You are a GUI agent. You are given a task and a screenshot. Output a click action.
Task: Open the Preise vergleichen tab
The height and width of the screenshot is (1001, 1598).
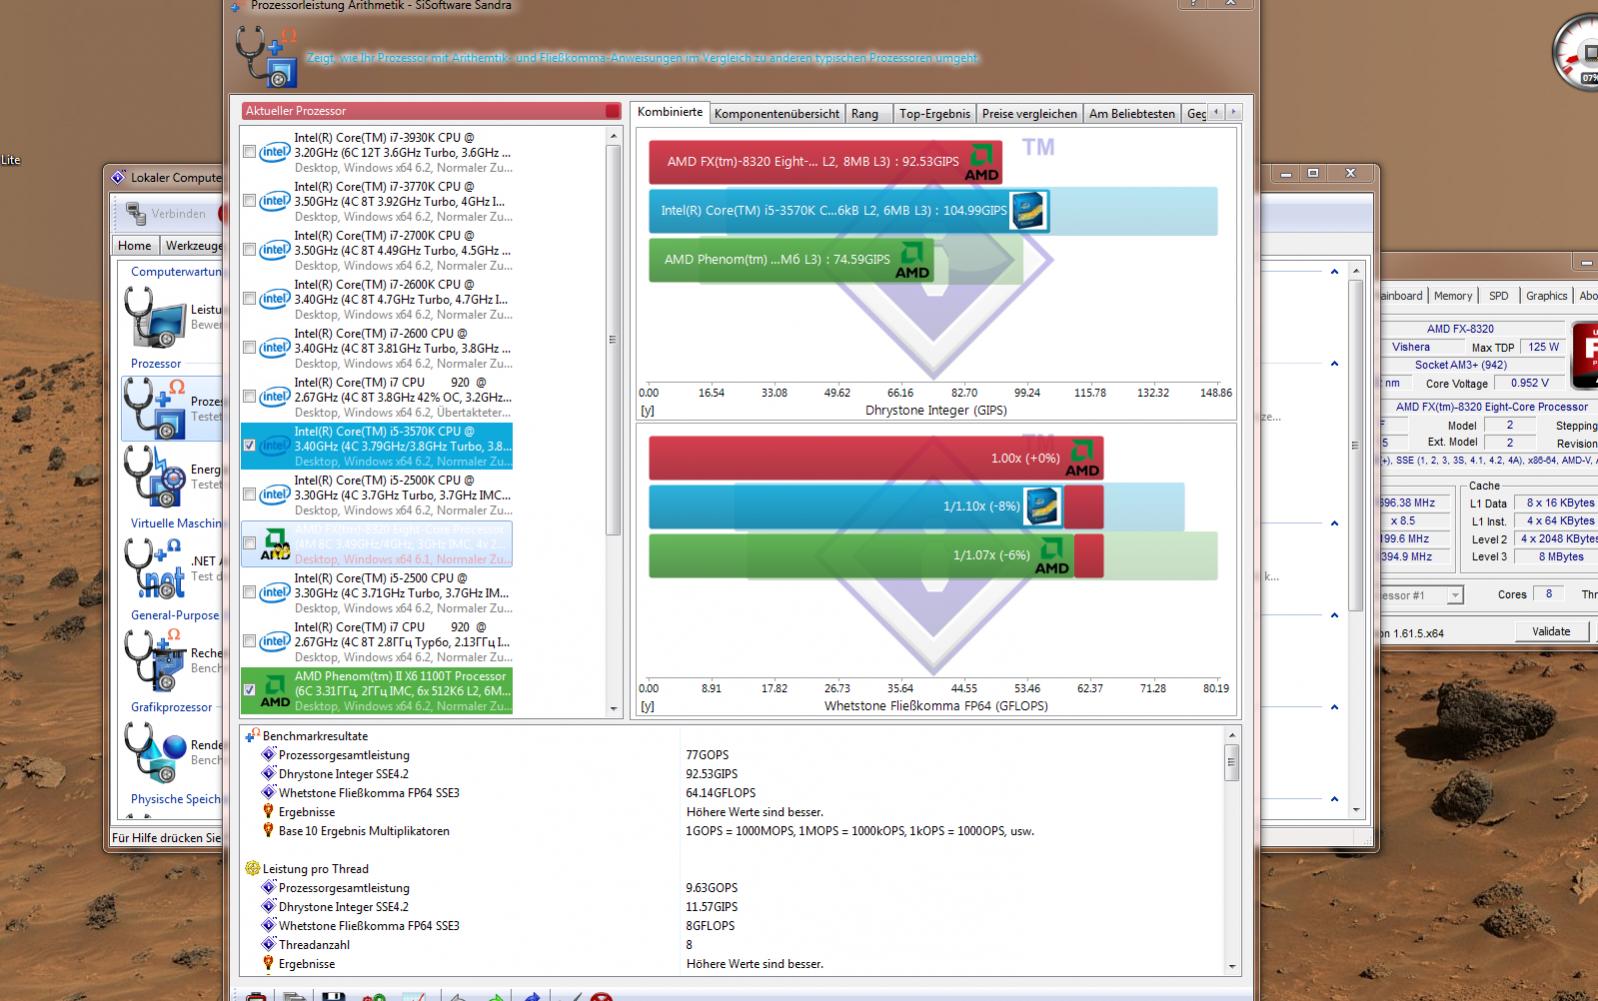coord(1029,113)
